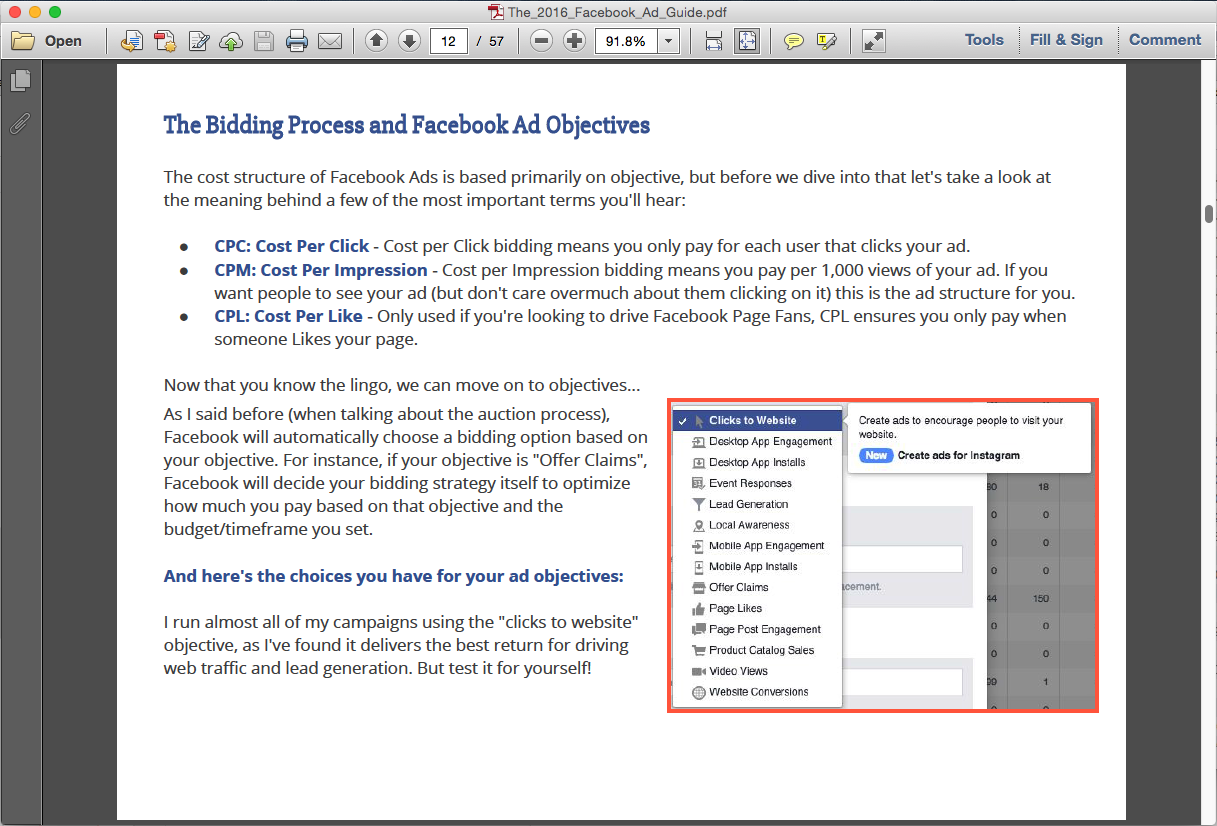Click the Save floppy disk icon
The width and height of the screenshot is (1217, 826).
[x=264, y=41]
